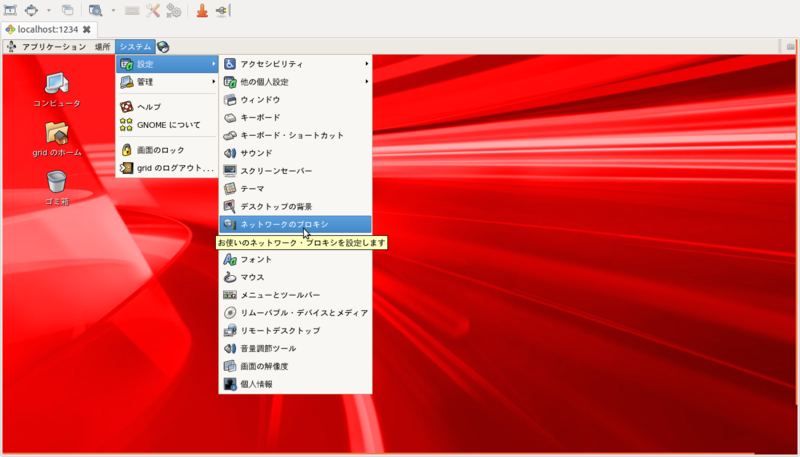Click the リムーバブル・デバイスとメディア disc icon
This screenshot has width=800, height=457.
point(230,313)
